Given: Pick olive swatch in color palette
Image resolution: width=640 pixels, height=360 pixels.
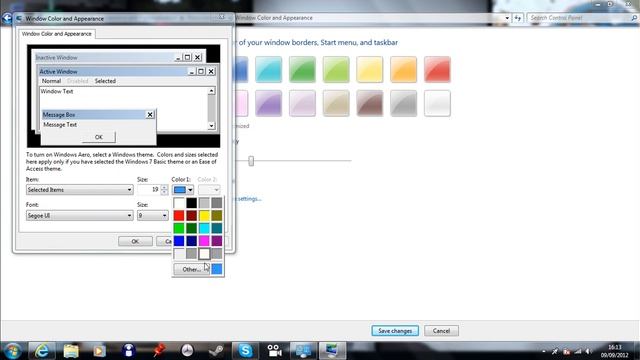Looking at the screenshot, I should [x=217, y=216].
